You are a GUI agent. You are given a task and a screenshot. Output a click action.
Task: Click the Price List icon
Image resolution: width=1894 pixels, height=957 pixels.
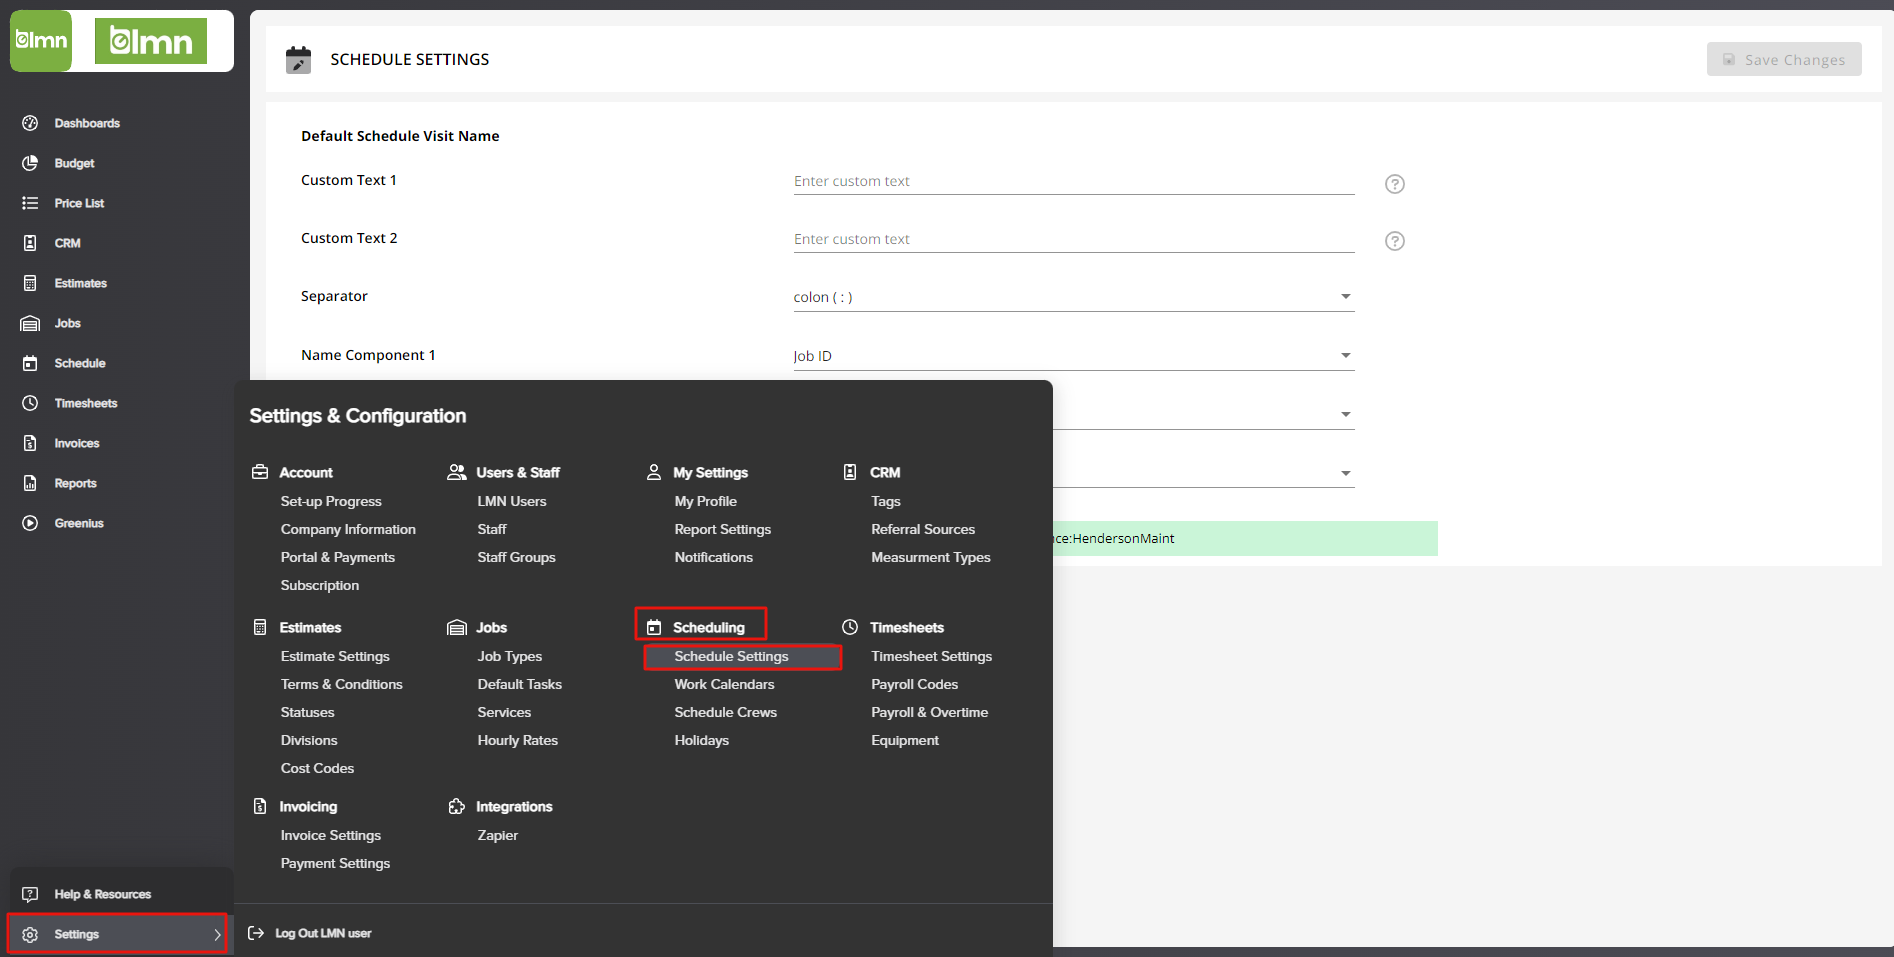30,203
